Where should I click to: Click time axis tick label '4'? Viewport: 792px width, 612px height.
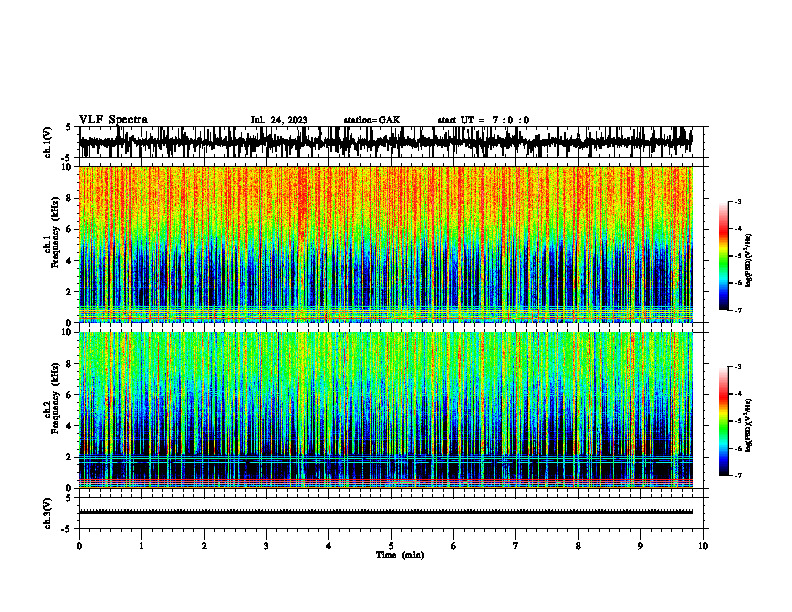coord(329,546)
